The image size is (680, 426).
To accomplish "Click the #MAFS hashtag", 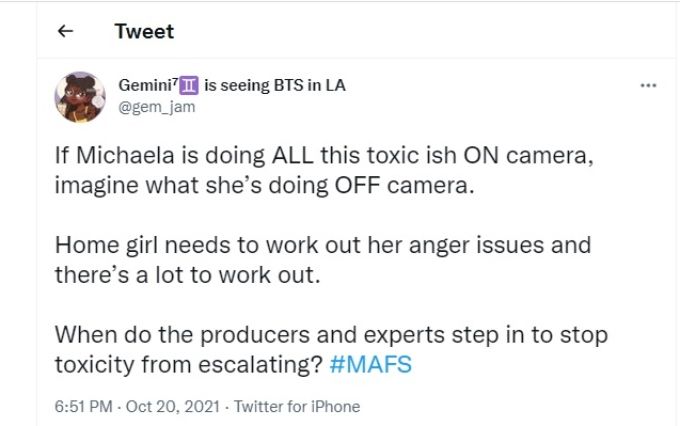I will pos(371,364).
